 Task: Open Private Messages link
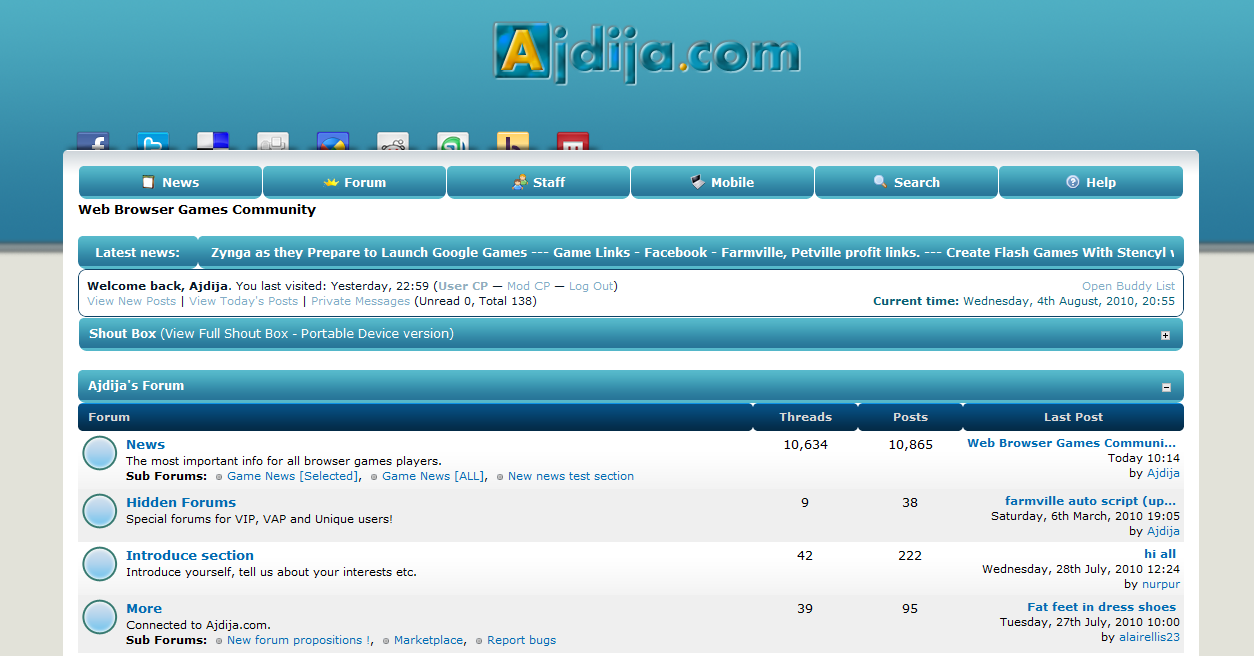click(360, 301)
